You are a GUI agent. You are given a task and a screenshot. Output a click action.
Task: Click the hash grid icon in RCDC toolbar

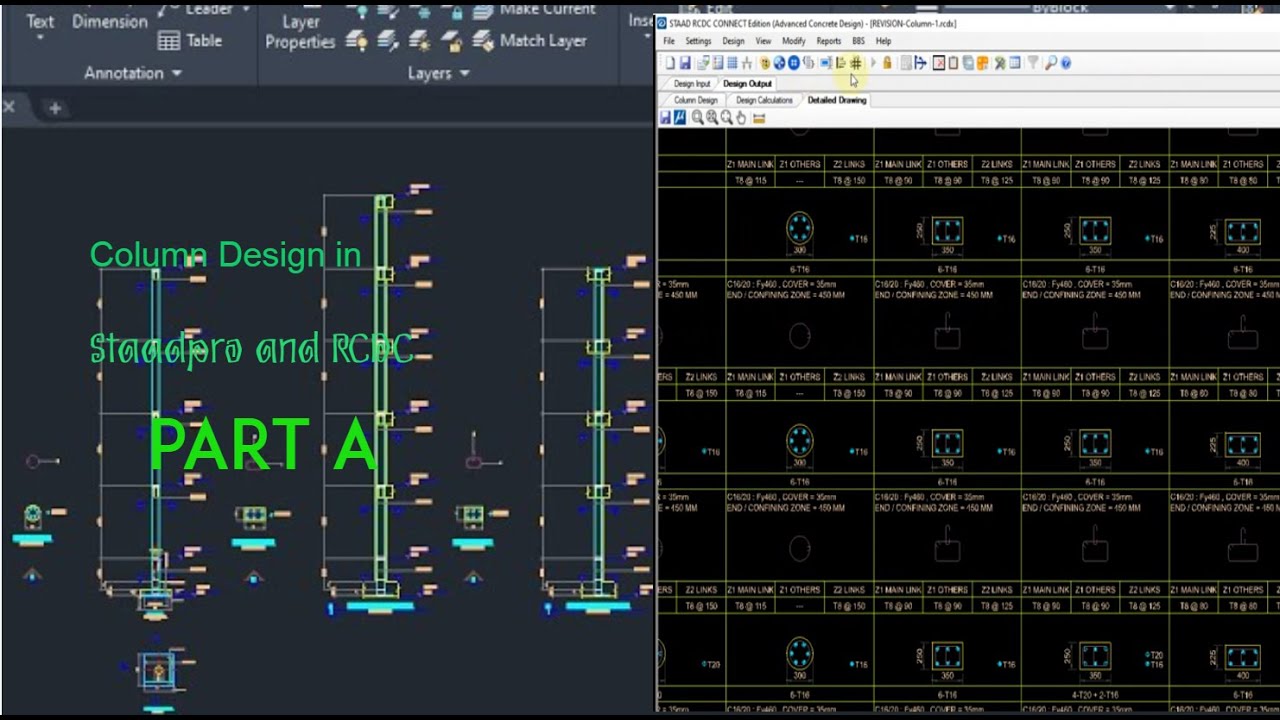(x=856, y=63)
